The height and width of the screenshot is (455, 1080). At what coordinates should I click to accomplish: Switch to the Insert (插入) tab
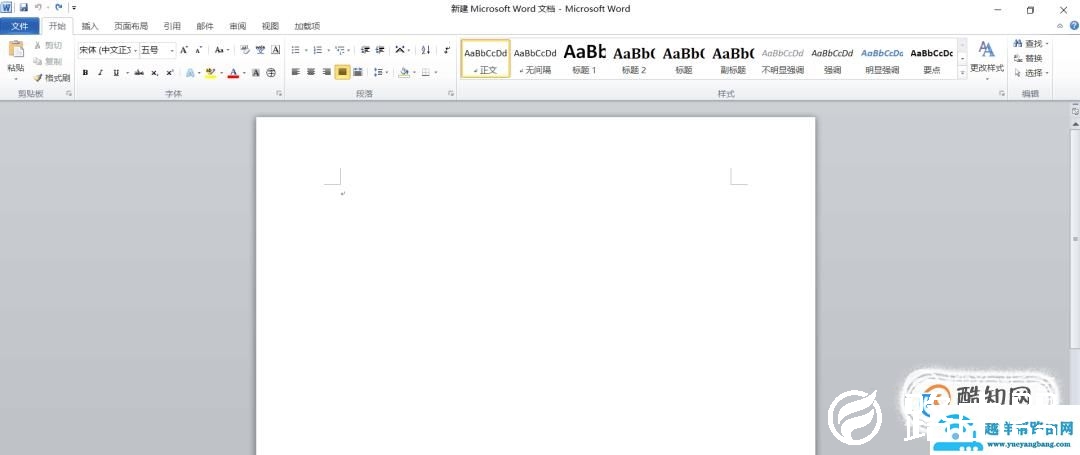coord(90,26)
